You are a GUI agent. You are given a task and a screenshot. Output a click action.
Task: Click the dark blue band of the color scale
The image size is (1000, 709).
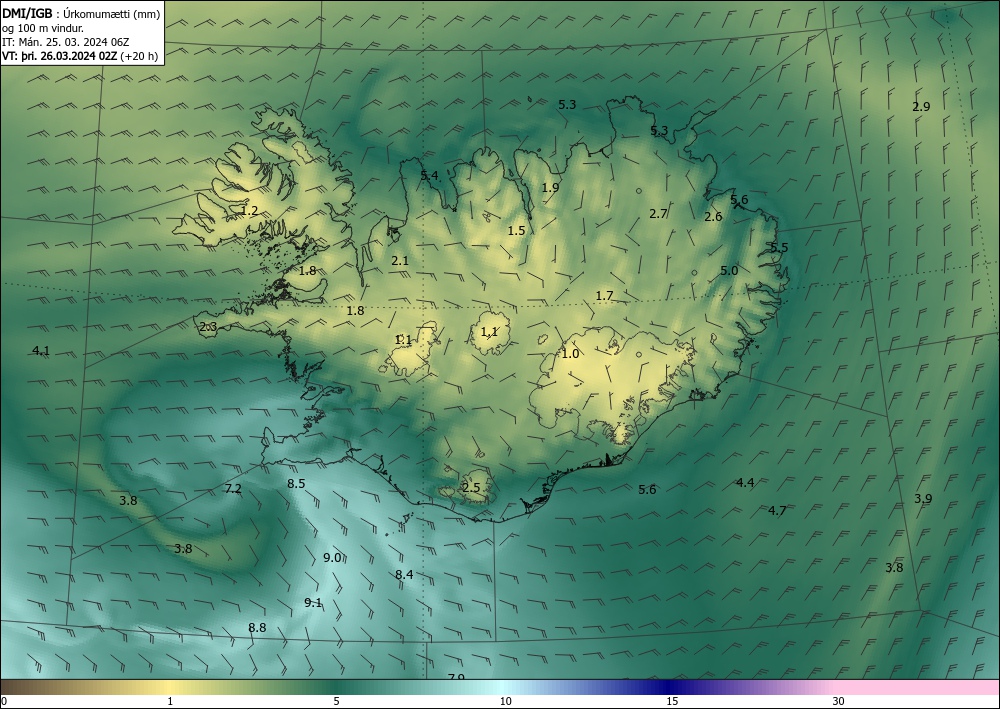666,687
